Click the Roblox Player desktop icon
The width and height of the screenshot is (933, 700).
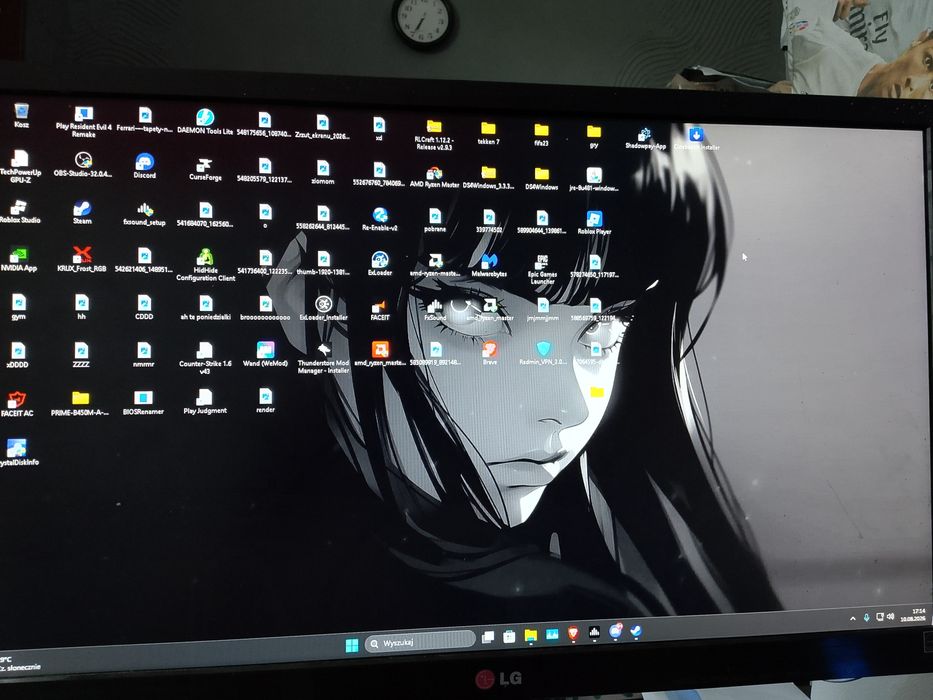point(594,223)
